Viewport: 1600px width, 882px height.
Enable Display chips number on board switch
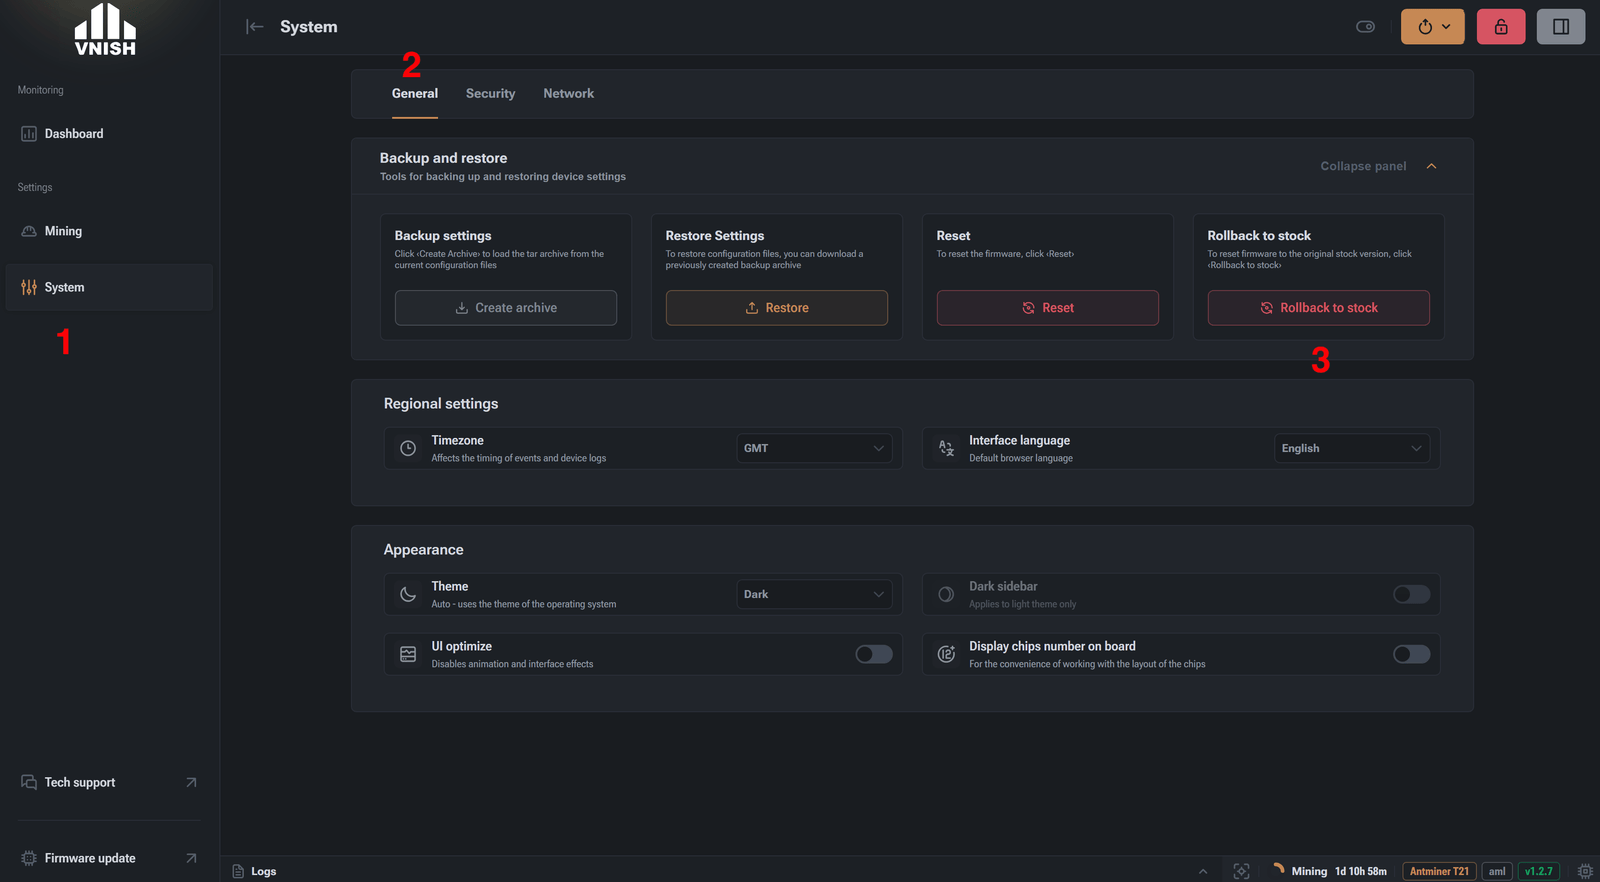[1411, 654]
